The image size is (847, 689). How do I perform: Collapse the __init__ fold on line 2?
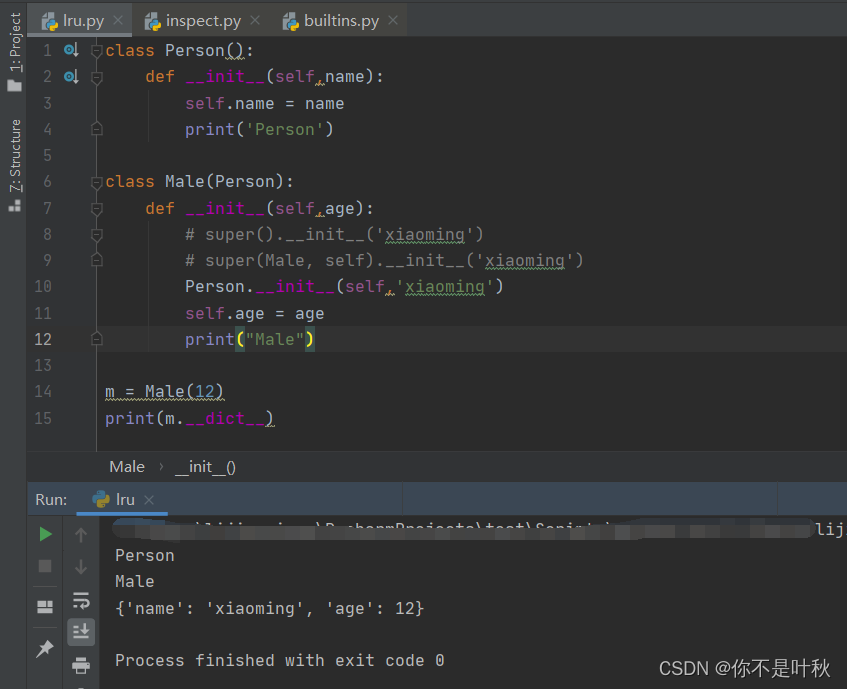[x=97, y=77]
